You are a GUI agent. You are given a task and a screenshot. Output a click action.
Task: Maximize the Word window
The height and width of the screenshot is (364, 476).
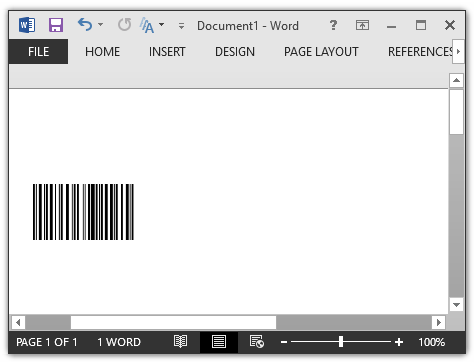coord(421,25)
